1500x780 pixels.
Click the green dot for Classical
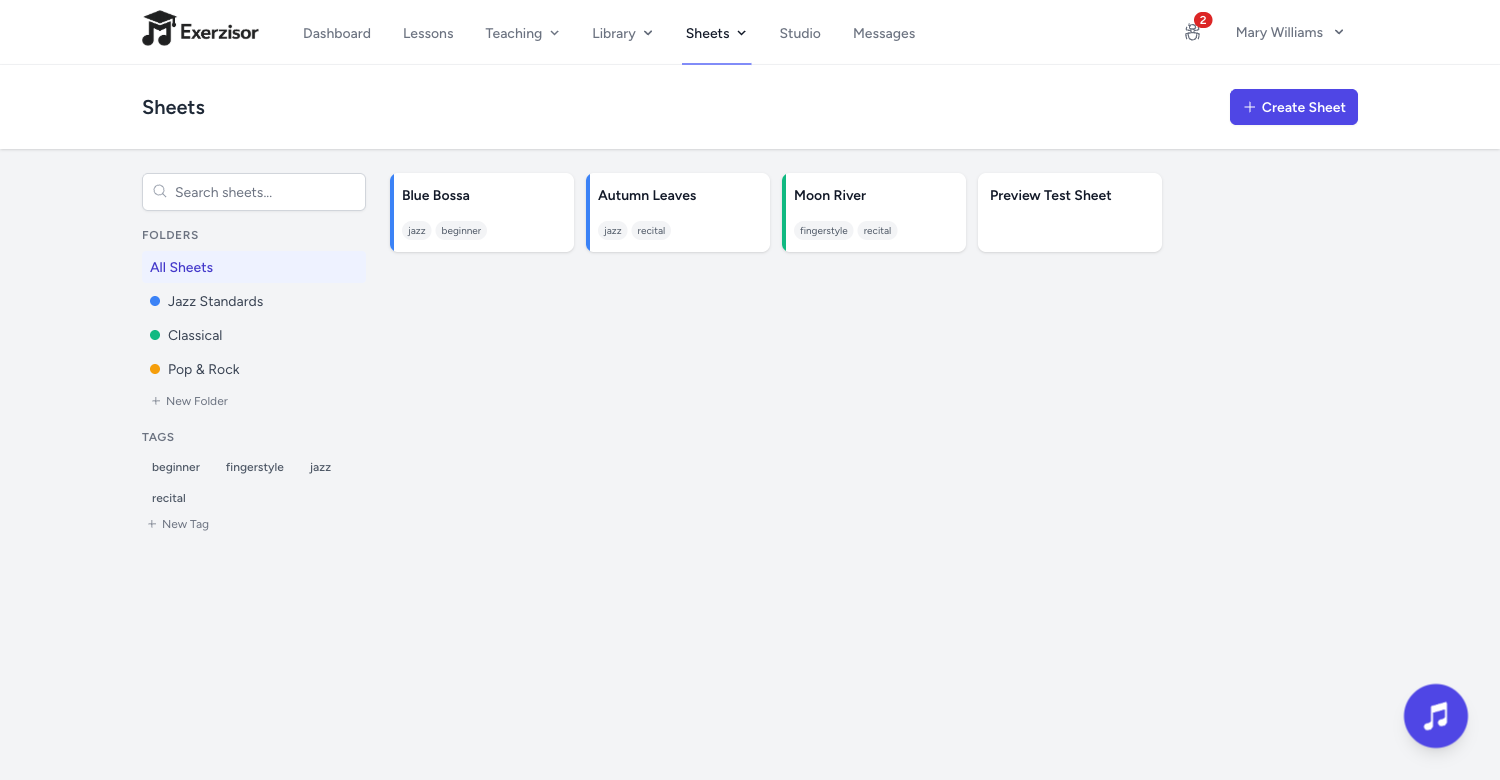coord(155,335)
